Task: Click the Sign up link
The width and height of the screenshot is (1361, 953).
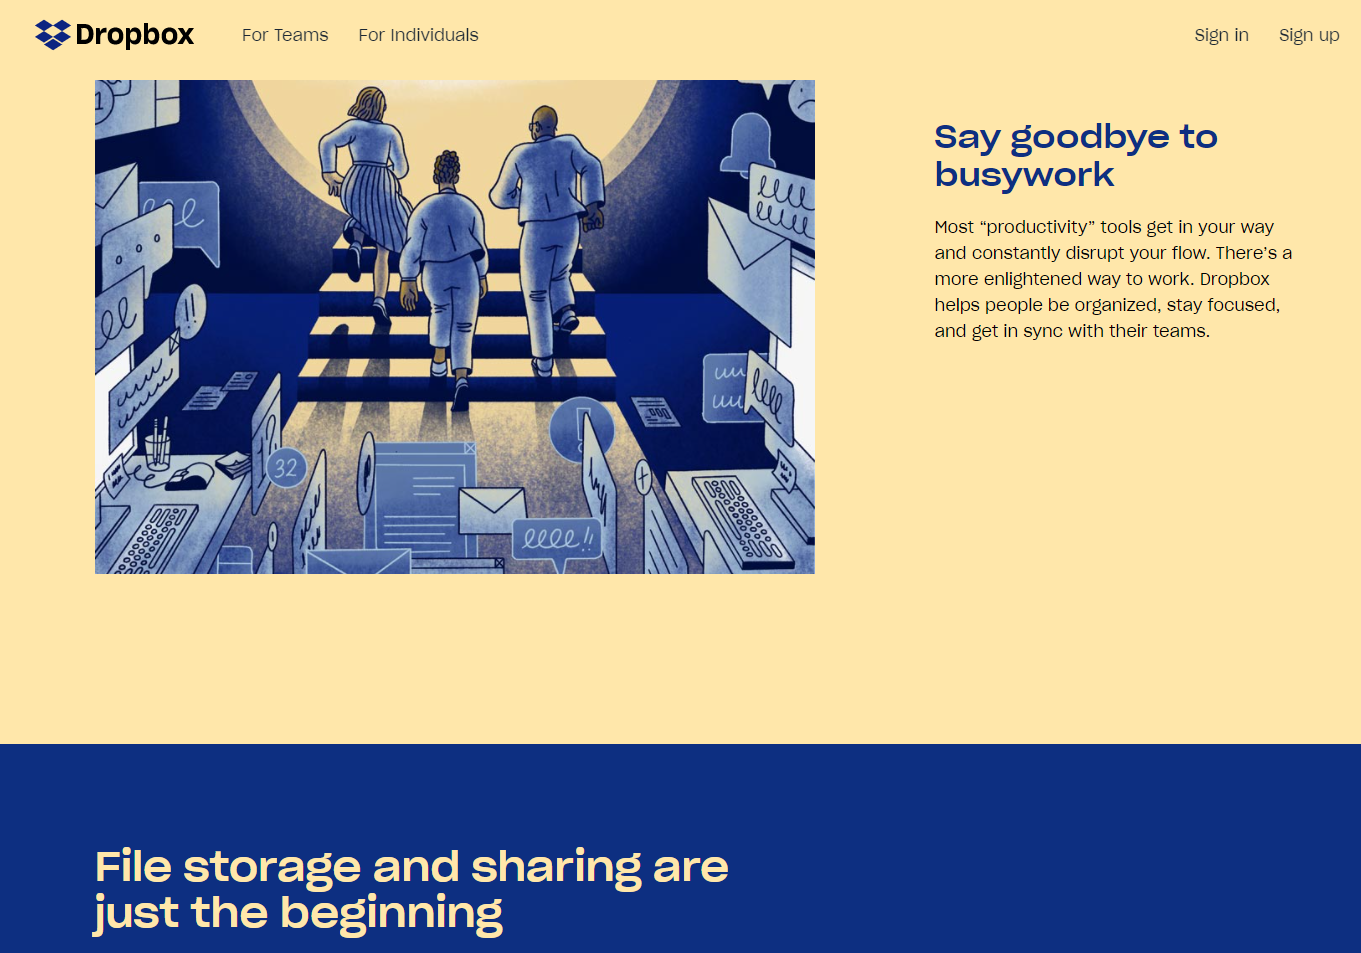Action: click(1309, 35)
